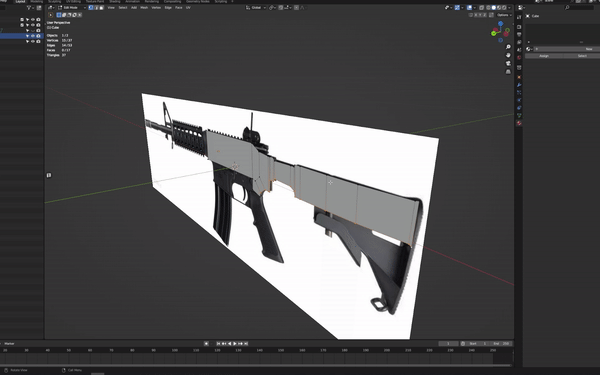This screenshot has width=600, height=375.
Task: Open the Marker menu in the timeline
Action: point(10,344)
